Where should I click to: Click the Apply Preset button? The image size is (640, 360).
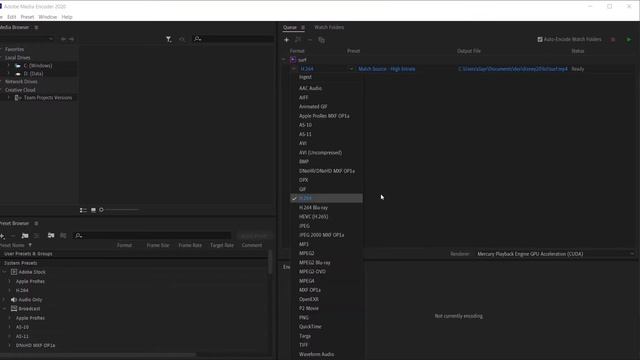pyautogui.click(x=254, y=236)
